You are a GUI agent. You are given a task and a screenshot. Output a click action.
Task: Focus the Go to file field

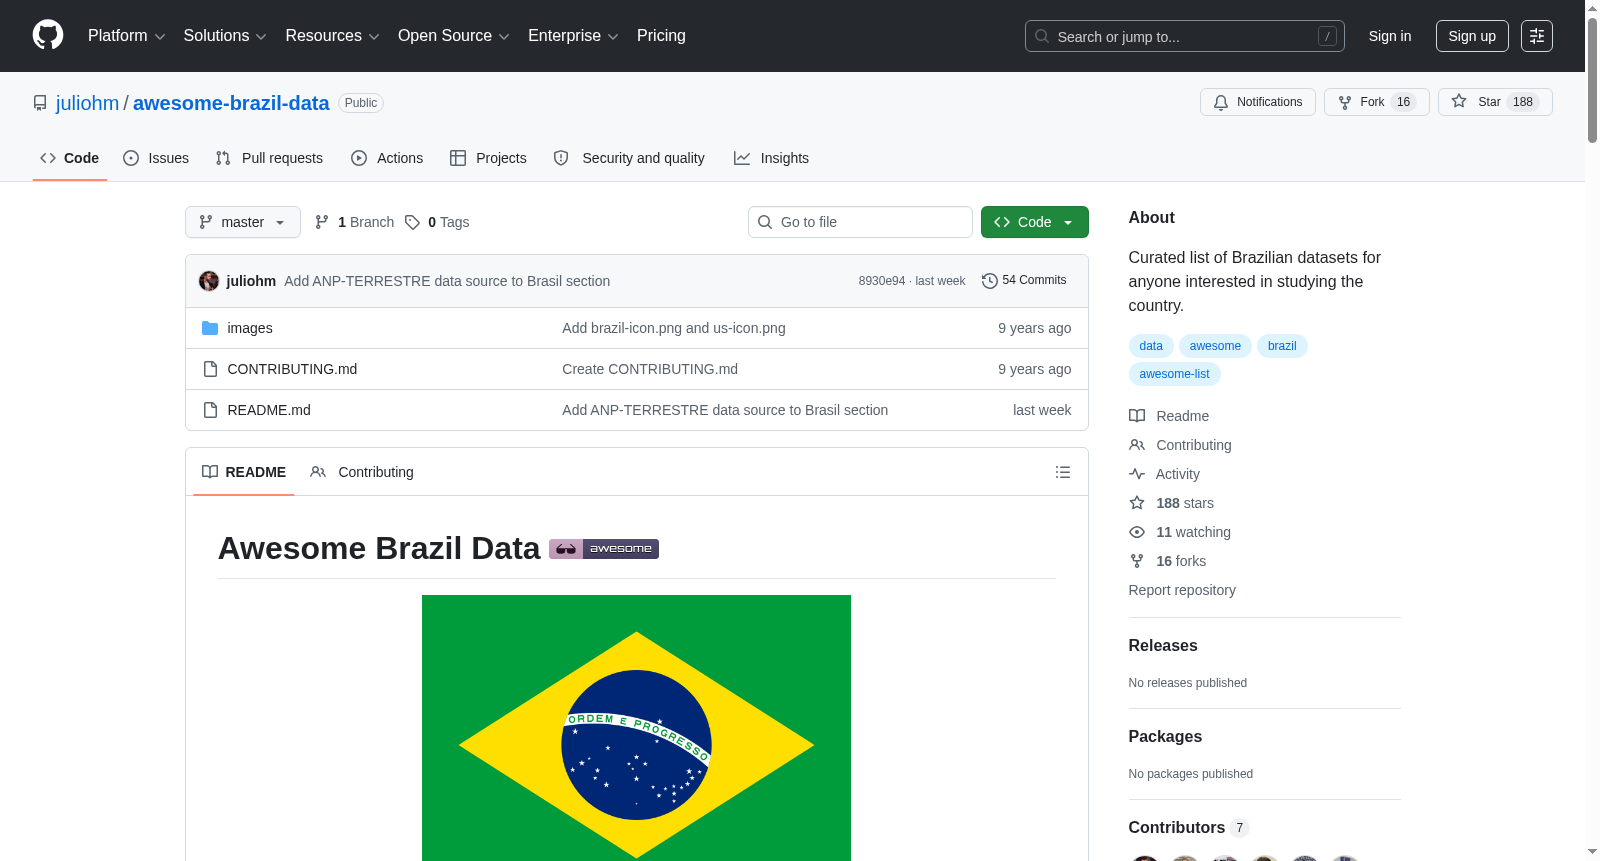(x=860, y=222)
